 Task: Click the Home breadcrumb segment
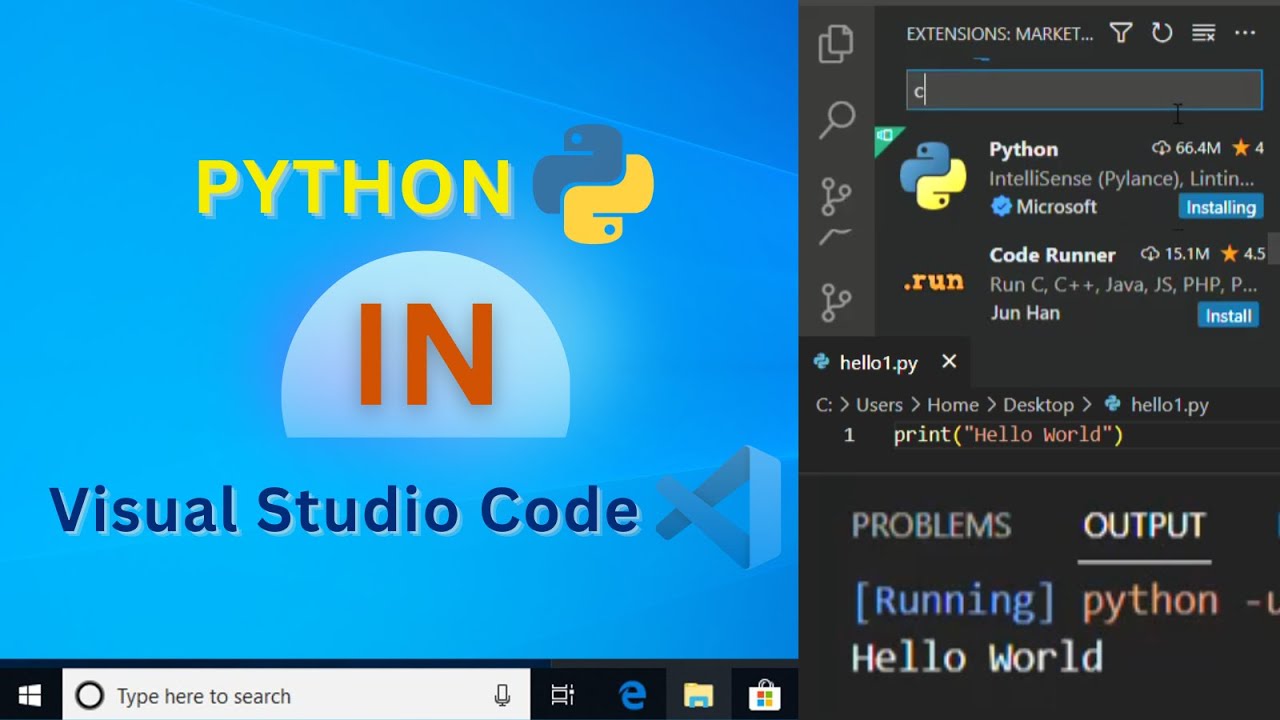pos(952,405)
